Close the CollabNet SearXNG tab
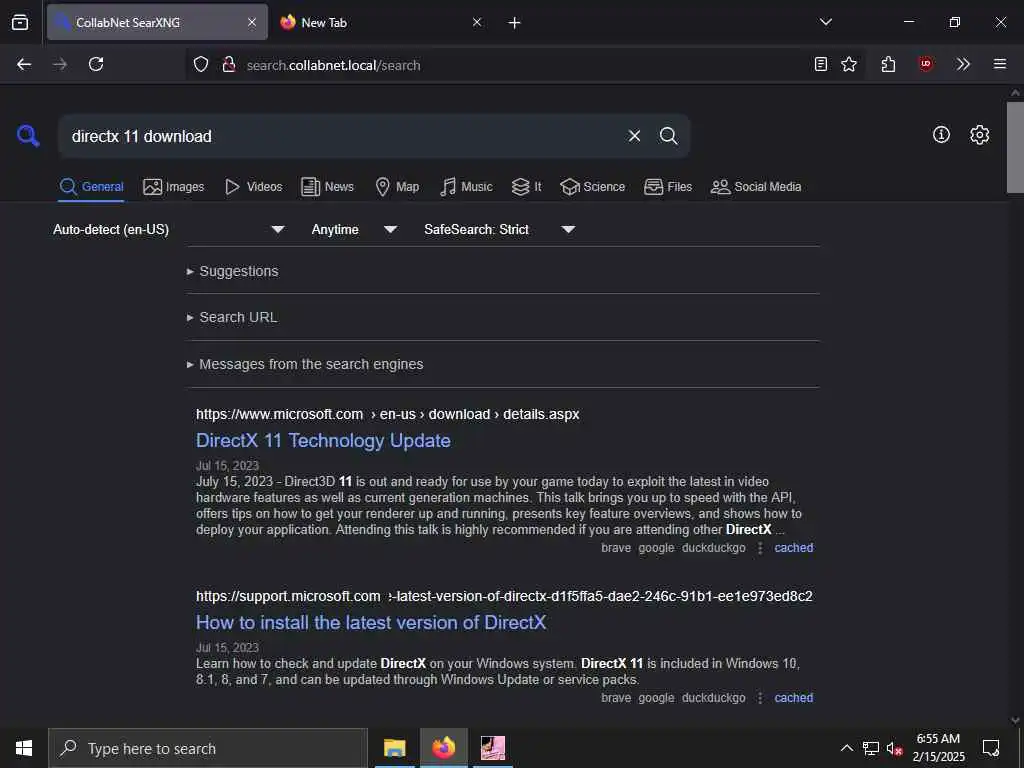The image size is (1024, 768). click(252, 22)
